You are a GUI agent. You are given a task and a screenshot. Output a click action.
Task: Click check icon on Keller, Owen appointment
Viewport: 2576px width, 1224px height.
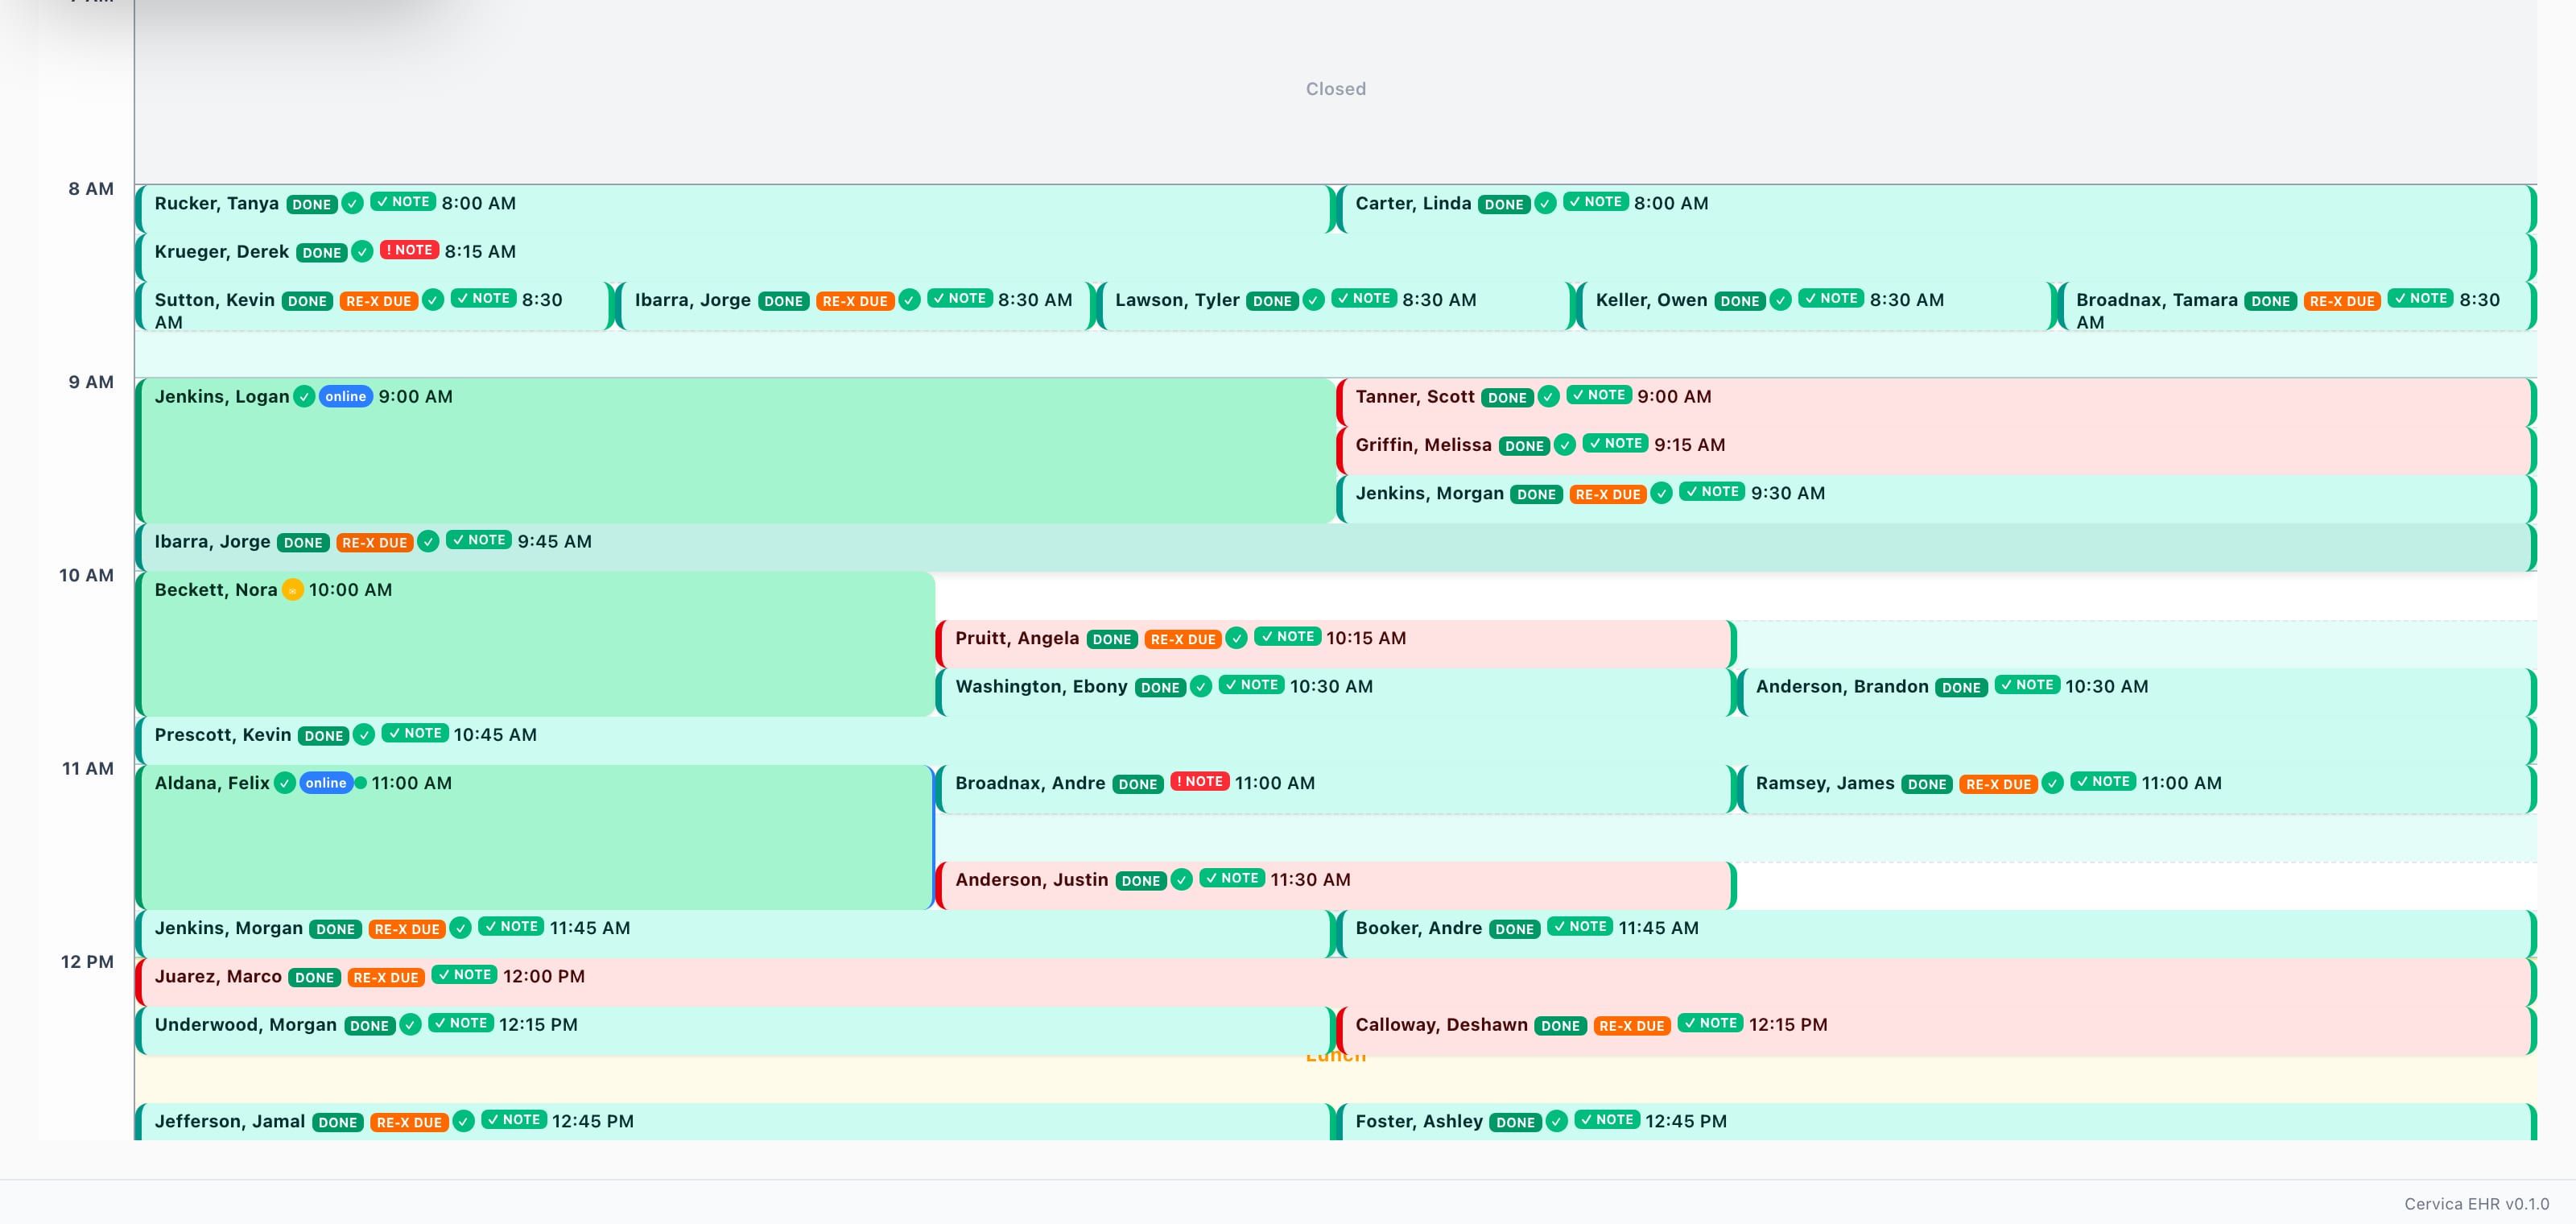1780,300
